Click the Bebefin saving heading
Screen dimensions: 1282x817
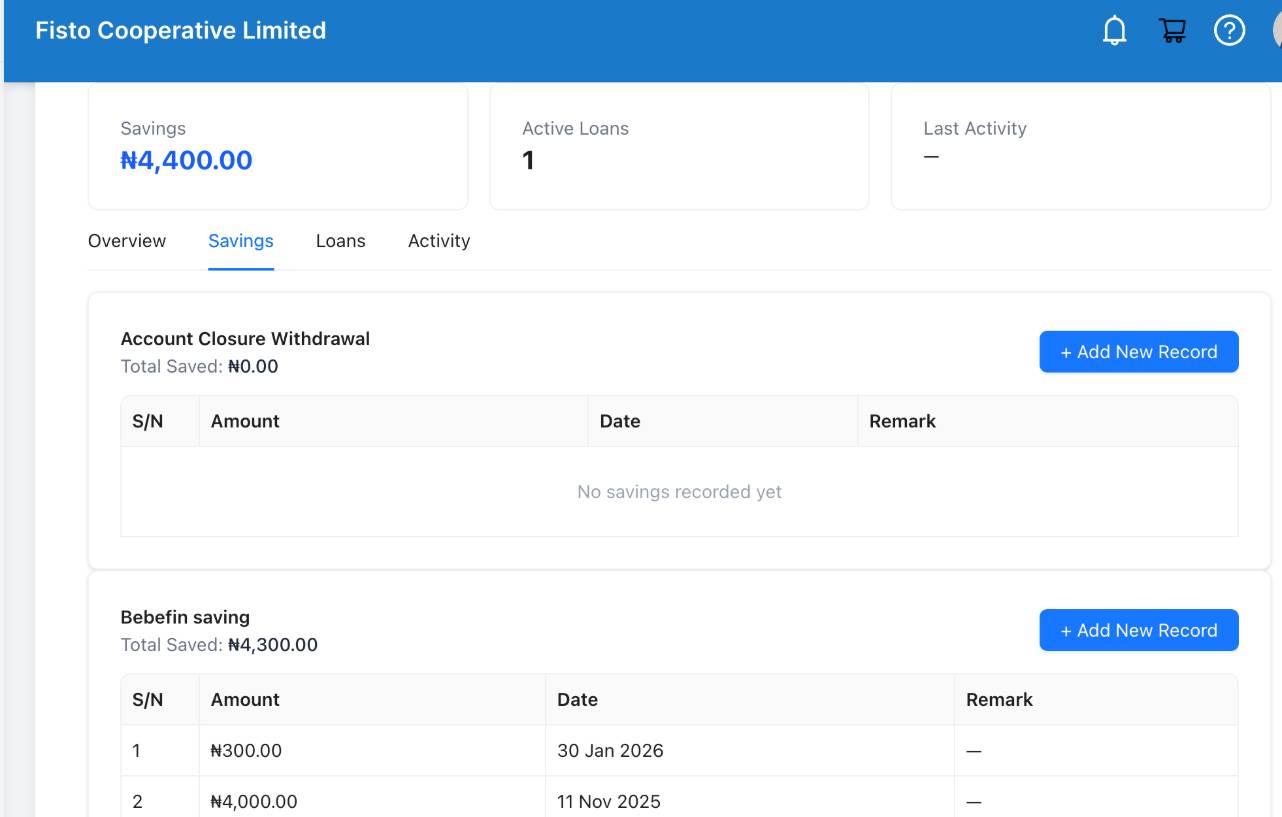pyautogui.click(x=185, y=617)
